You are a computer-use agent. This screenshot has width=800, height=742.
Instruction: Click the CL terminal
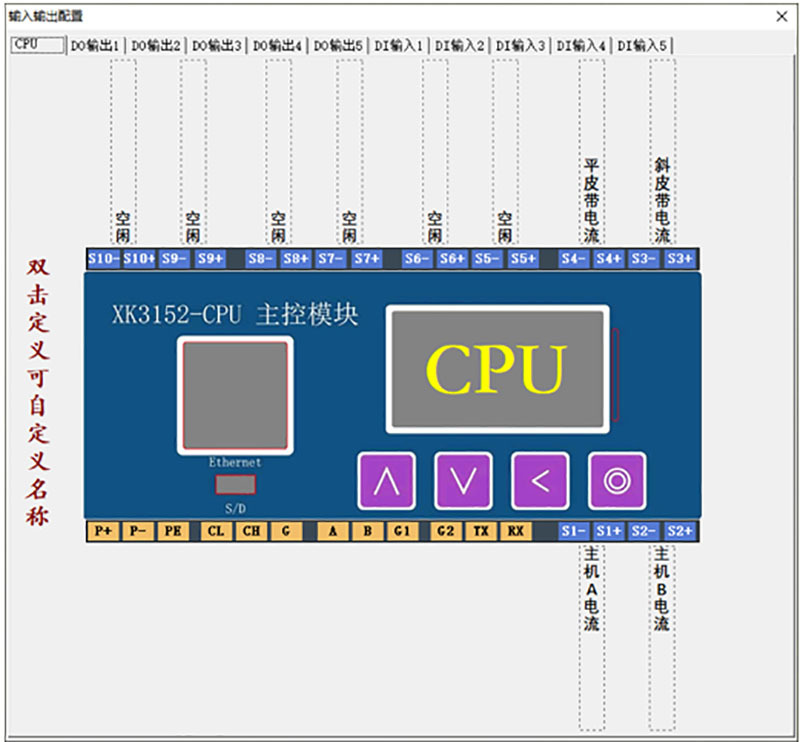coord(216,531)
